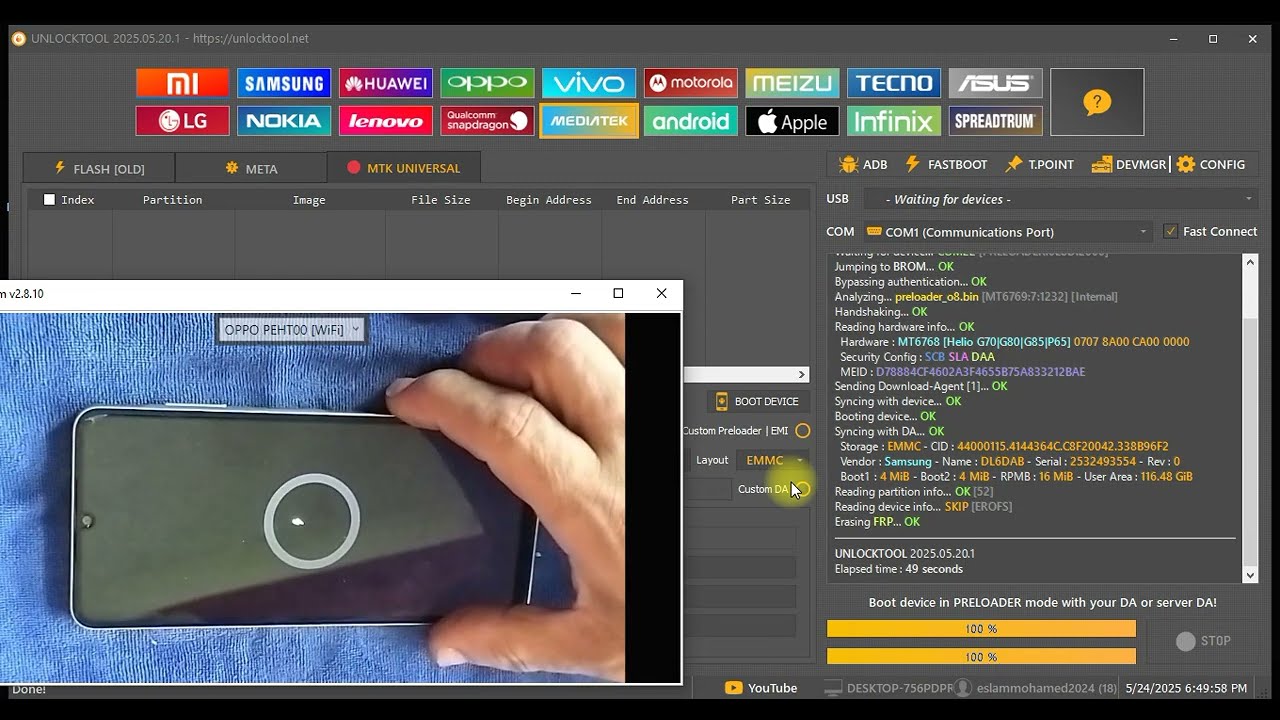
Task: Click the eslammohamed2024 account entry
Action: tap(1037, 688)
